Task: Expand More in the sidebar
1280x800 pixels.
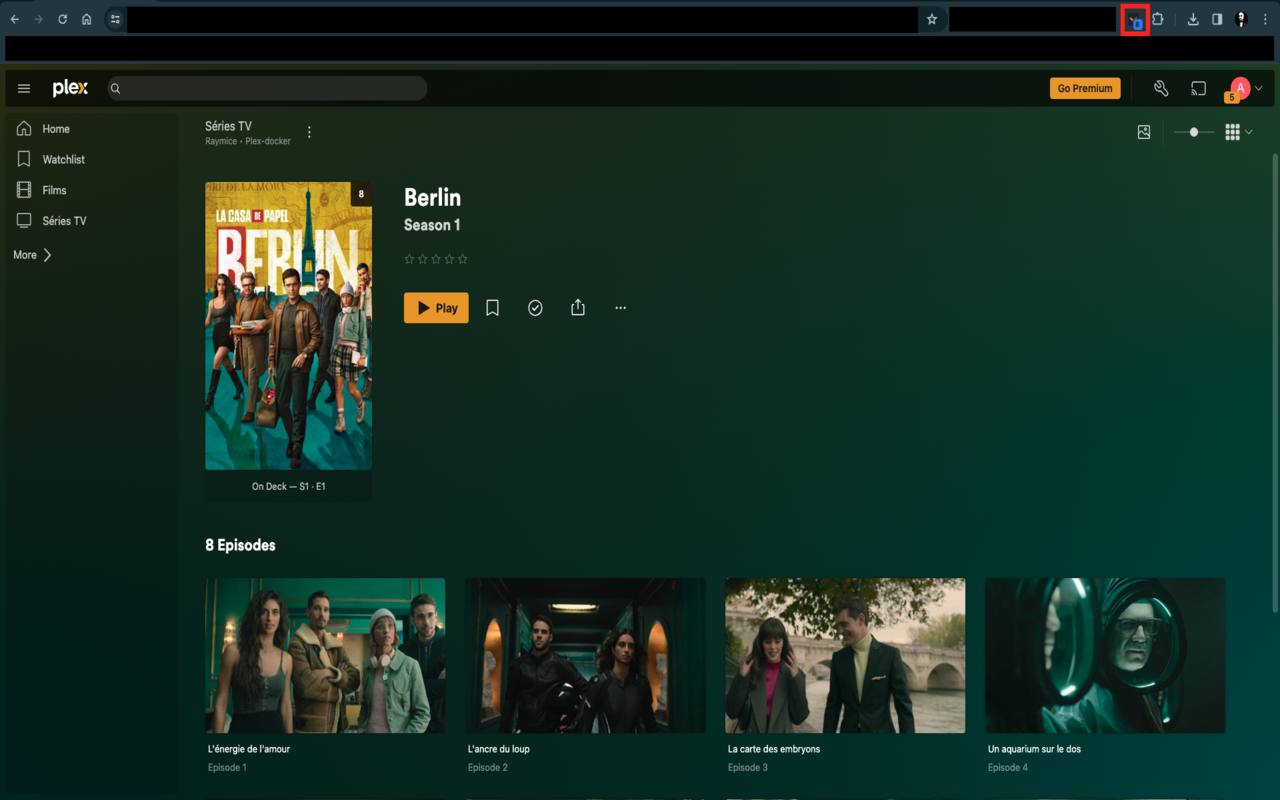Action: [x=32, y=255]
